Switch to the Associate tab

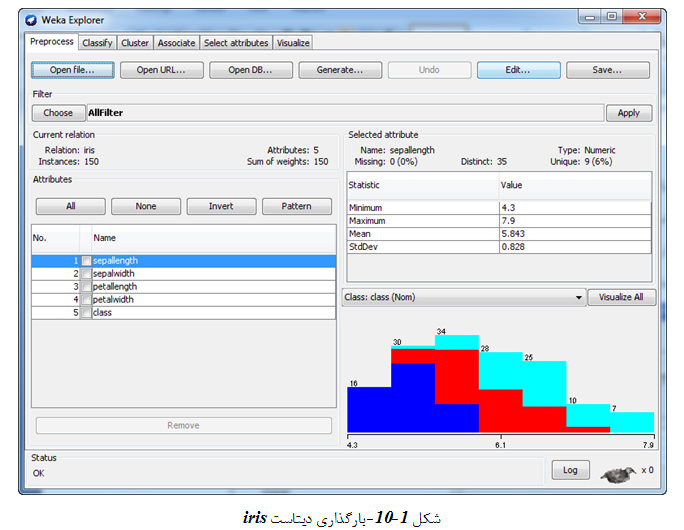pos(176,43)
